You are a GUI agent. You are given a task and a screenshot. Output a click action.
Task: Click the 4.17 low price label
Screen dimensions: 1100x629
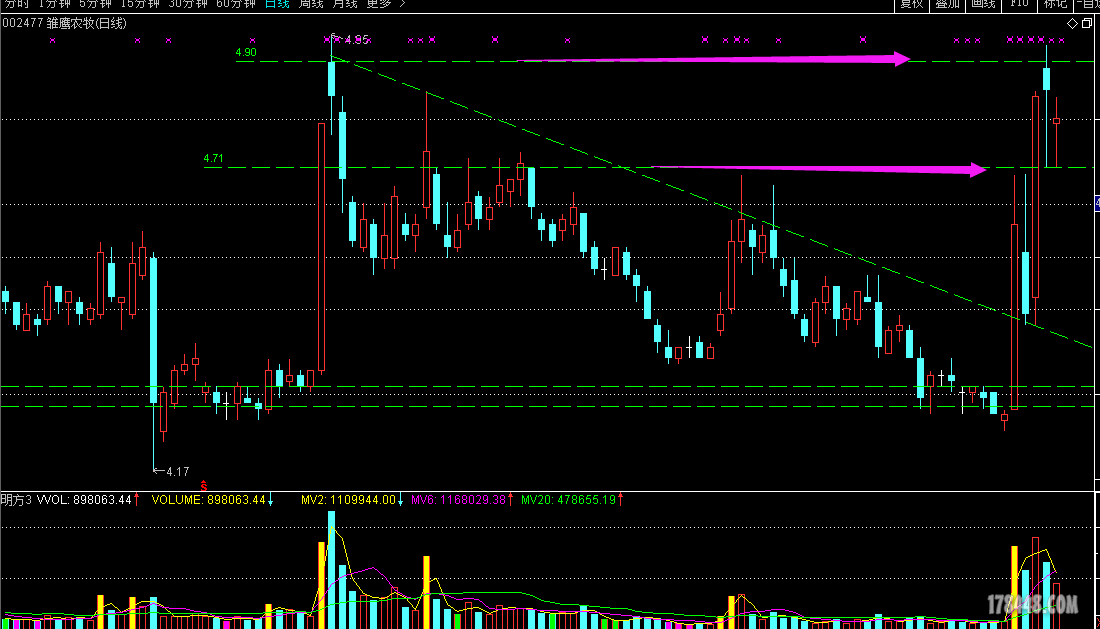[x=177, y=471]
